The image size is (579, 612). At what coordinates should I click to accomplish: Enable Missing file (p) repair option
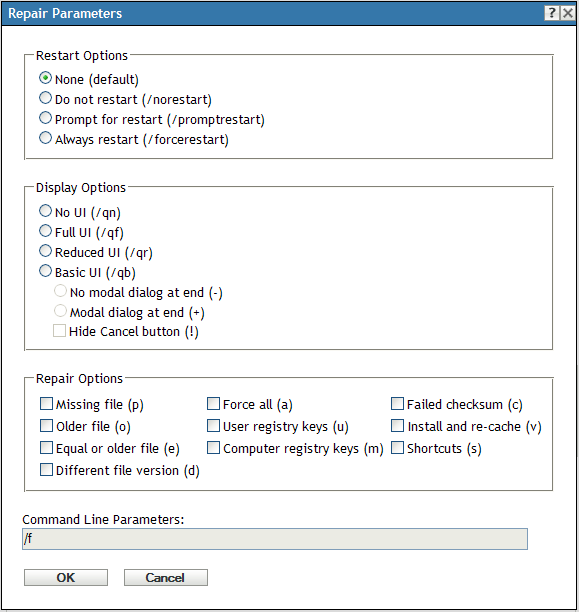point(46,404)
